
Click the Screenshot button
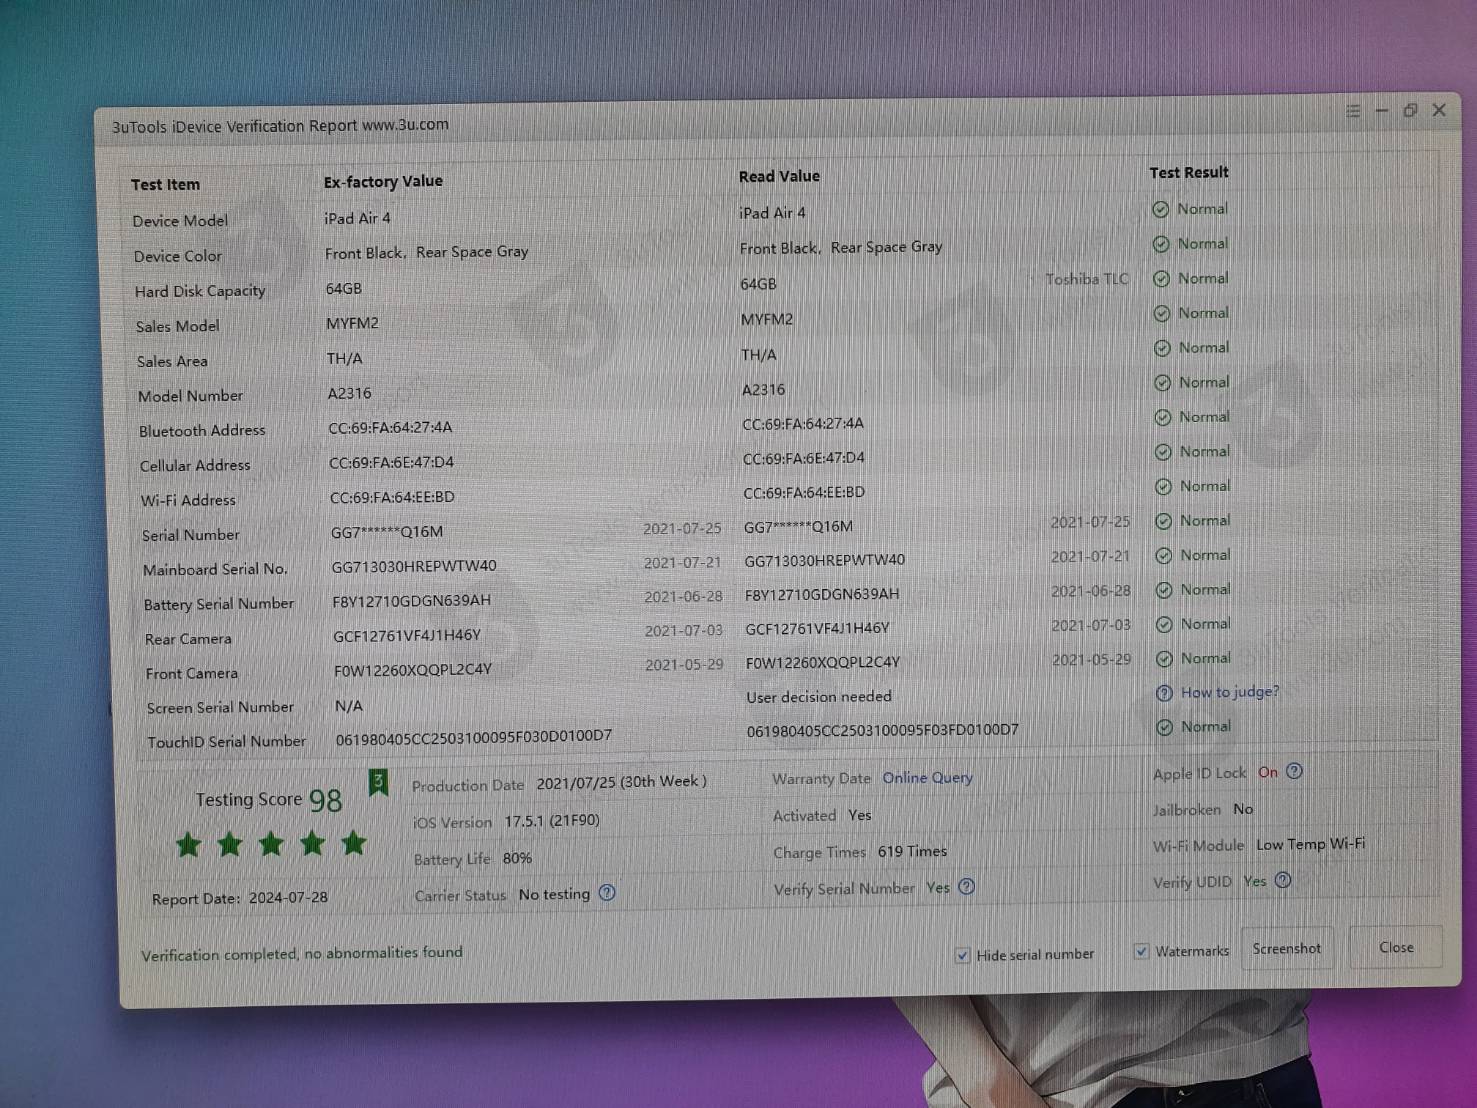tap(1287, 948)
